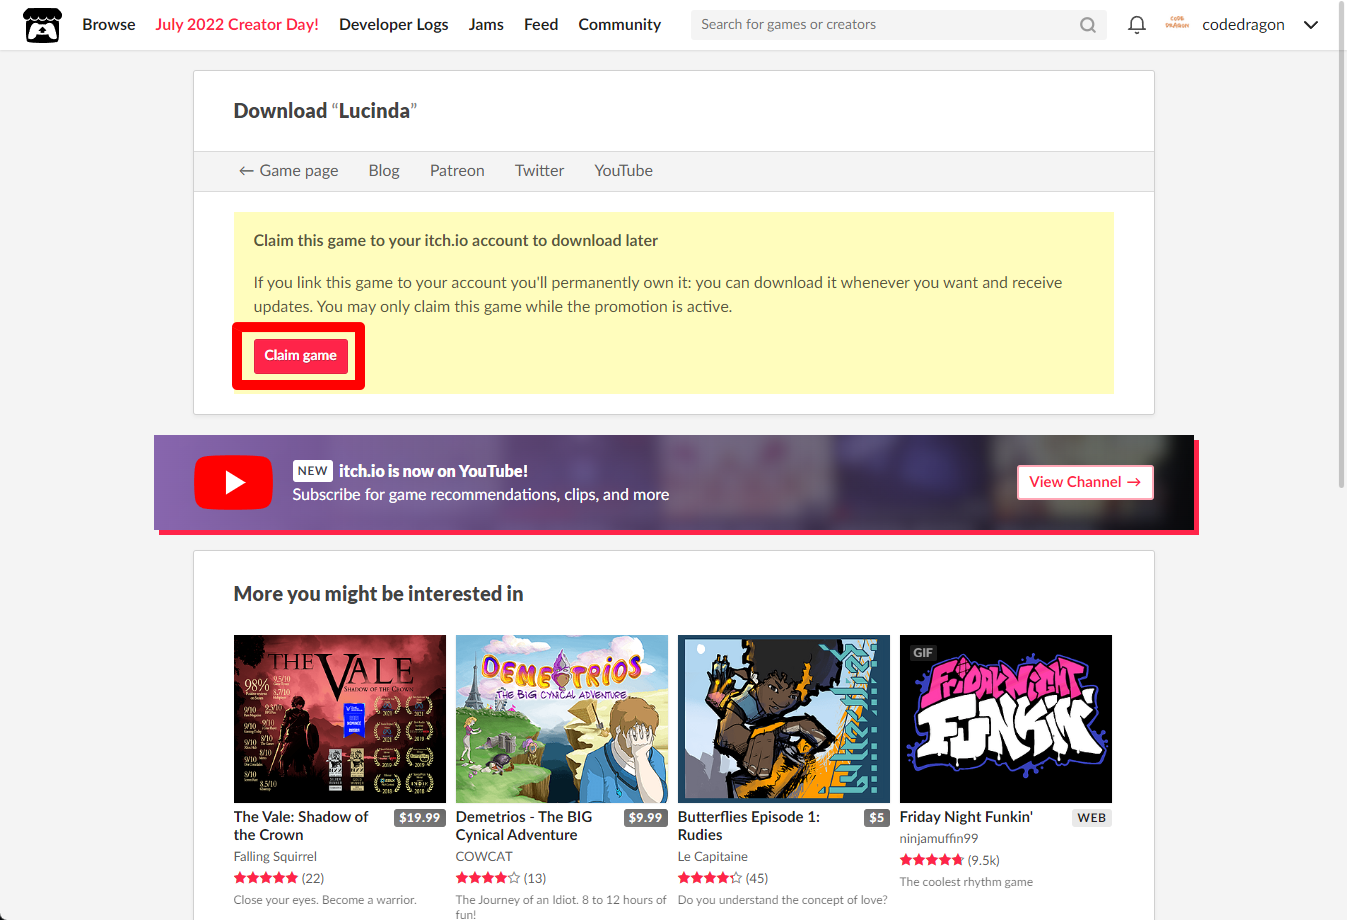Click the Download "Lucinda" heading
This screenshot has width=1347, height=920.
click(325, 111)
